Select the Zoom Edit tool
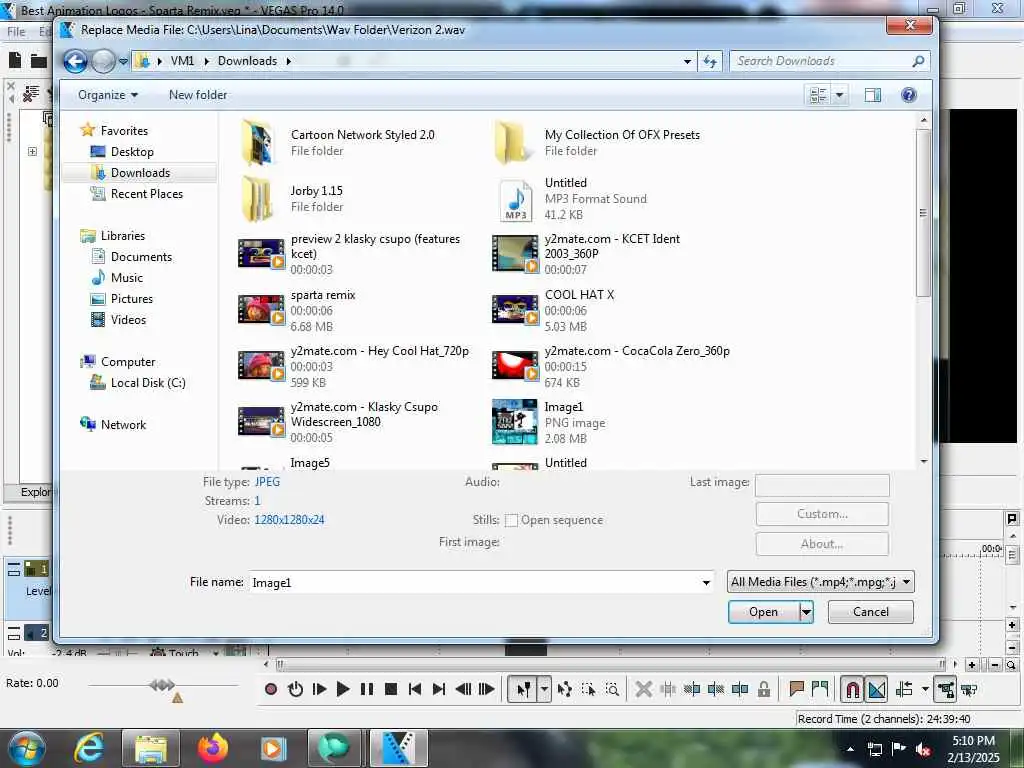The width and height of the screenshot is (1024, 768). [613, 689]
